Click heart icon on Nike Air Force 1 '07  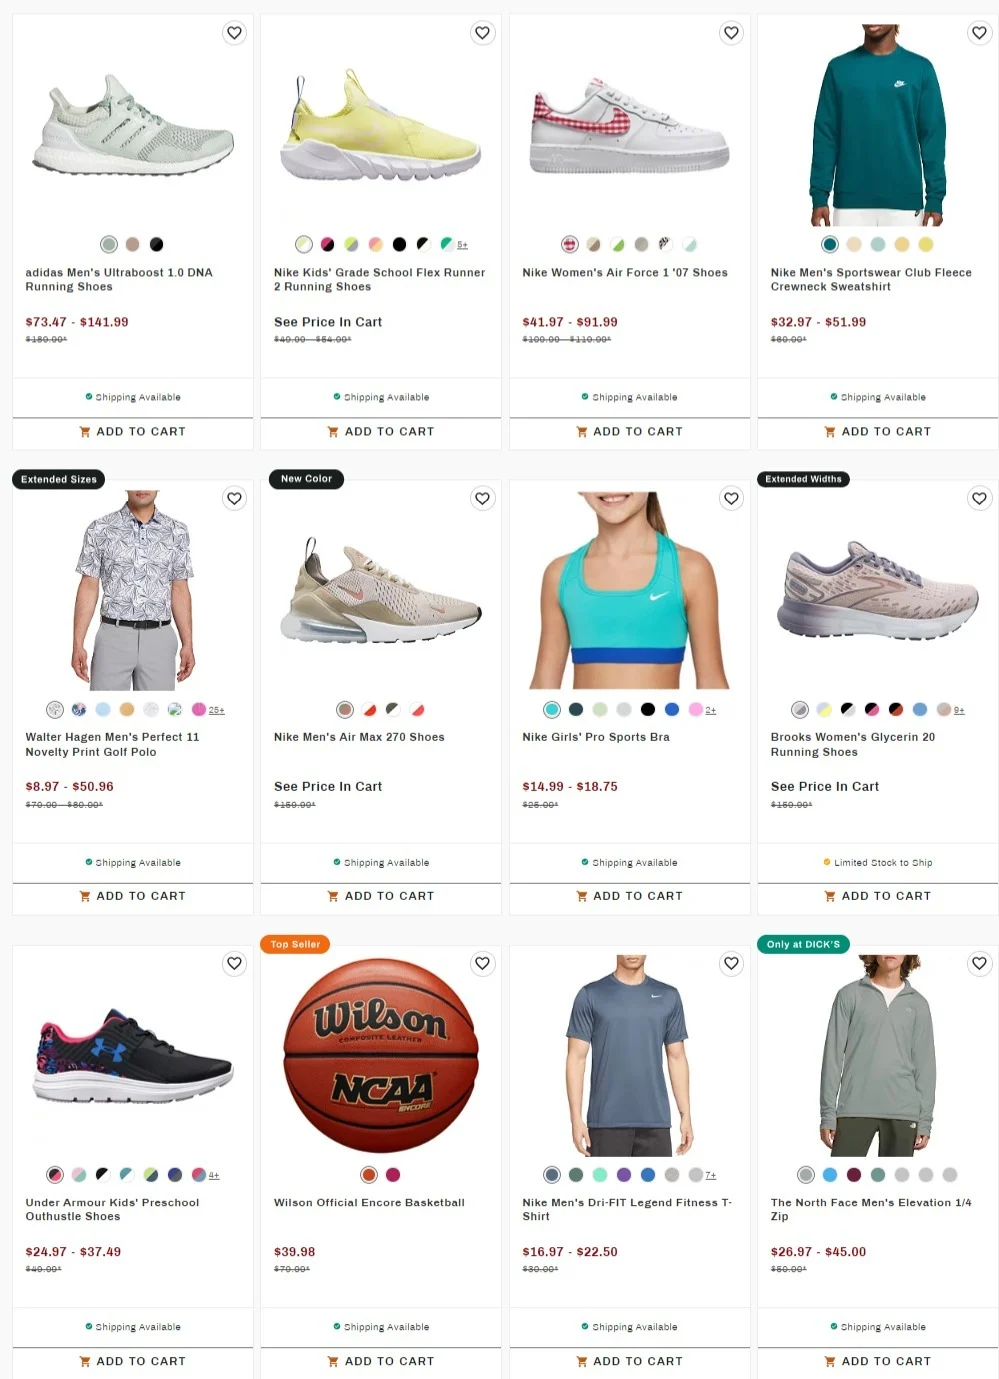[x=731, y=33]
